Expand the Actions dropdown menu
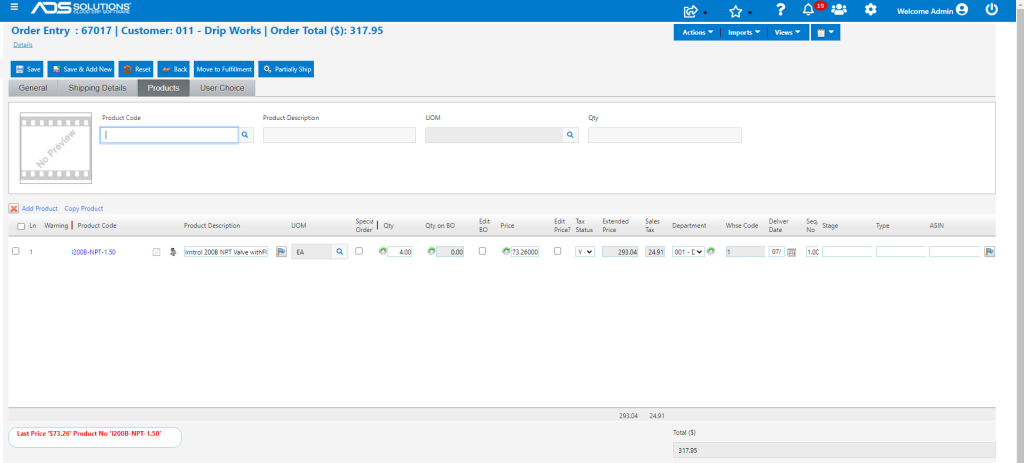Screen dimensions: 1024x463 point(697,32)
